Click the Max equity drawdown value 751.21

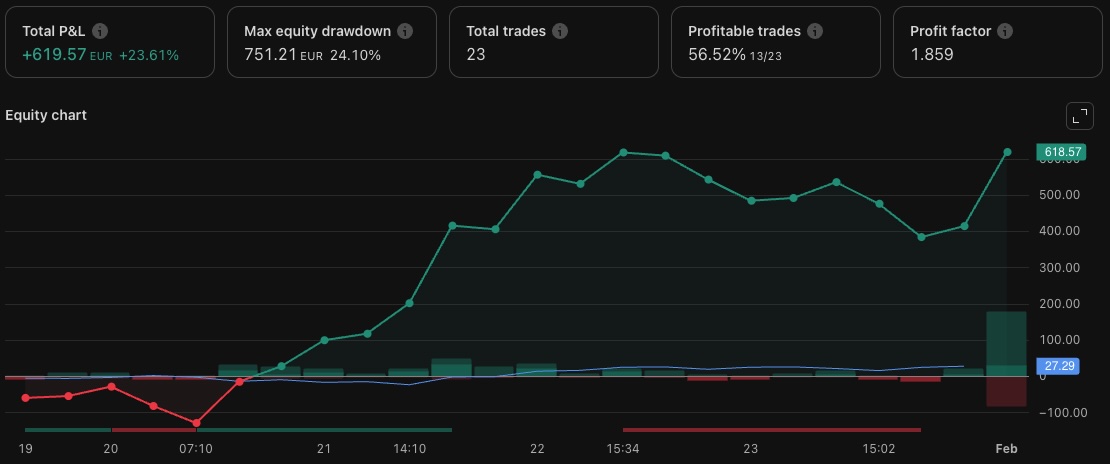(x=270, y=54)
